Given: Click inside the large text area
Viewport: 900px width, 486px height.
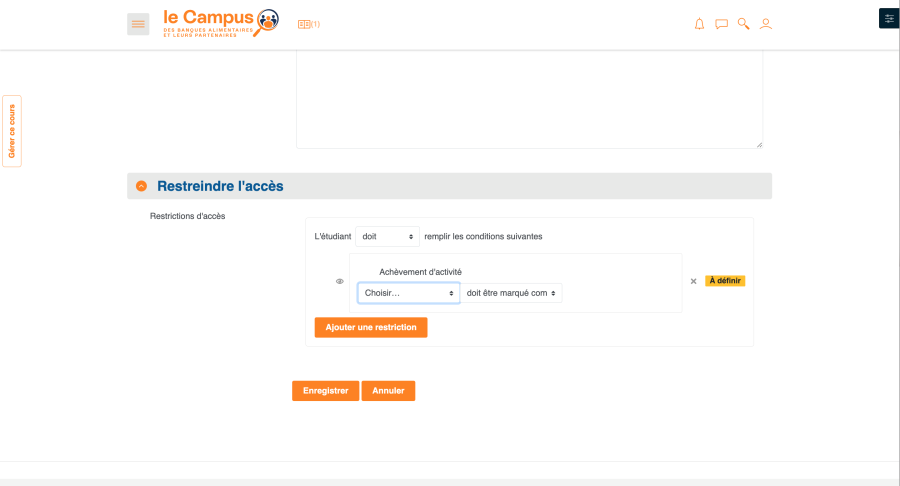Looking at the screenshot, I should (529, 100).
